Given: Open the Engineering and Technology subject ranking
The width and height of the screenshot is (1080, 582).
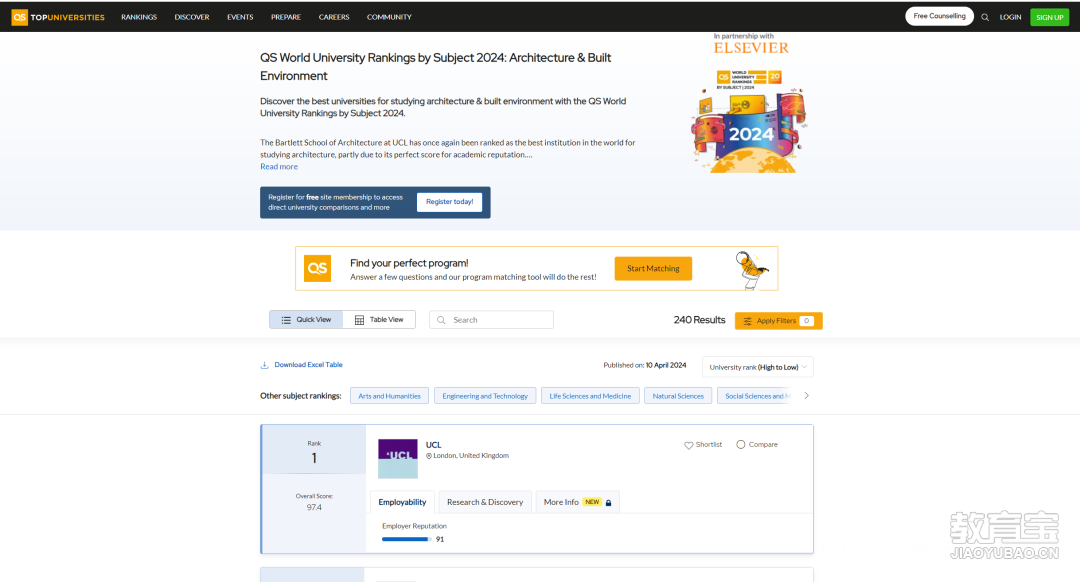Looking at the screenshot, I should pos(485,396).
